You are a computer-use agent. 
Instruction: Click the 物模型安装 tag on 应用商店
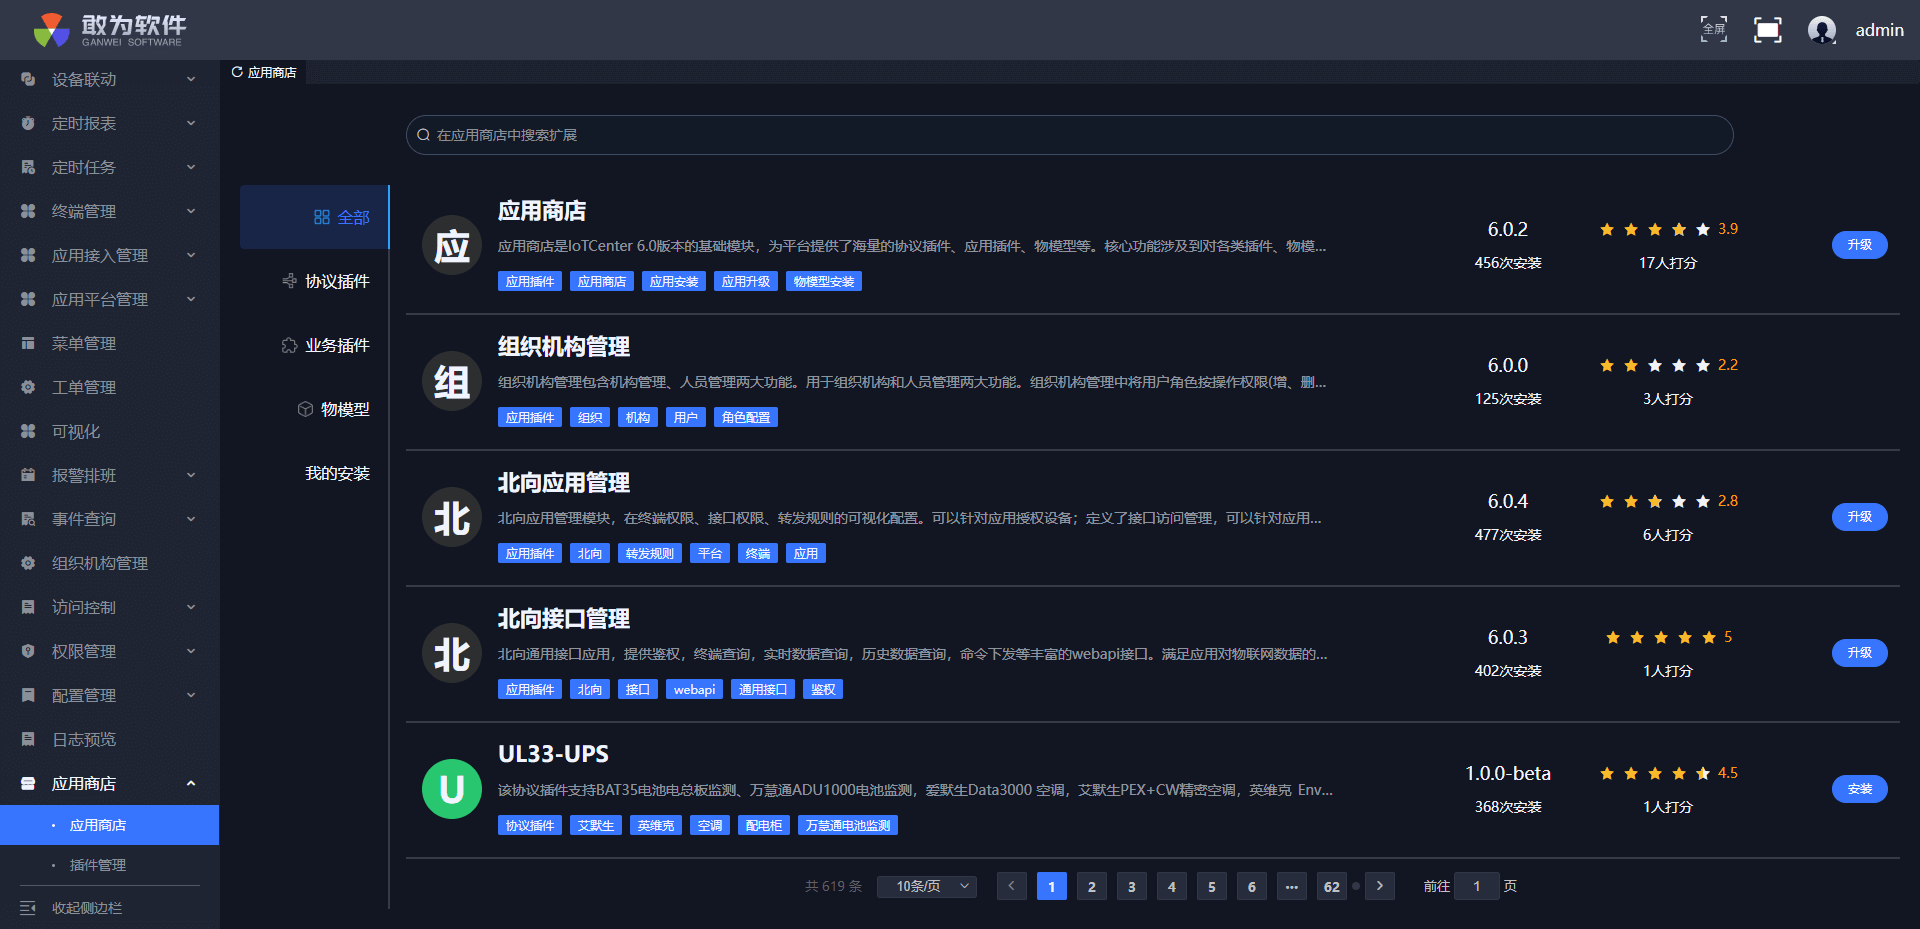pyautogui.click(x=824, y=281)
